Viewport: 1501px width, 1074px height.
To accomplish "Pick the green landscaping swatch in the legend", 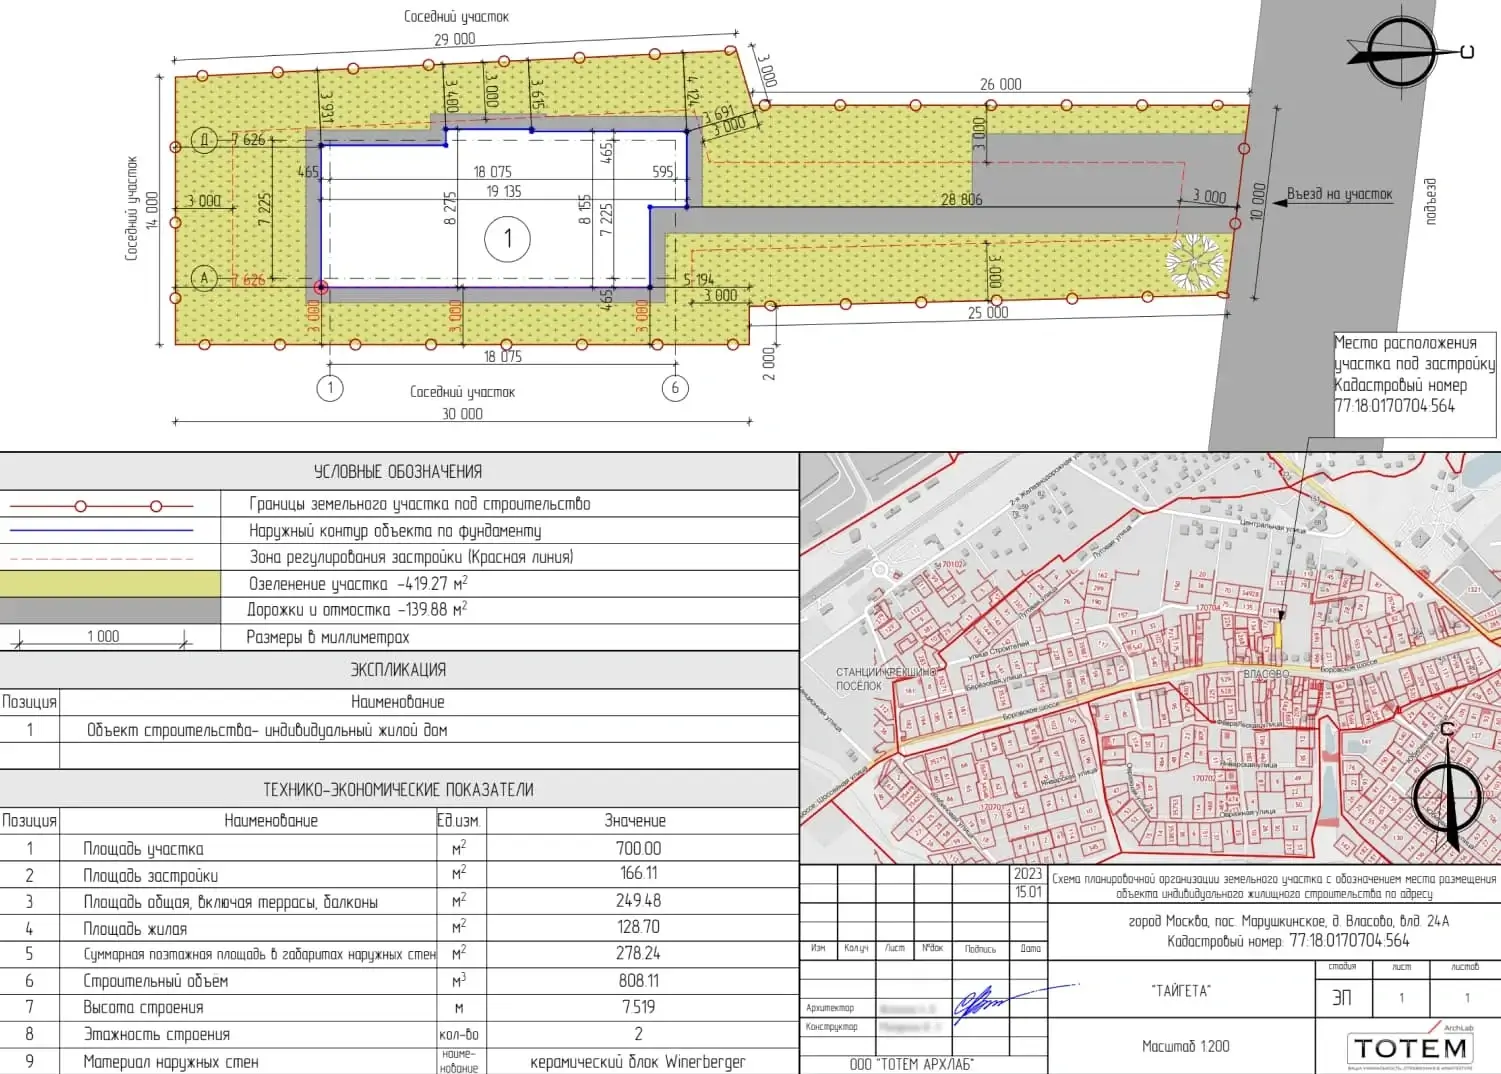I will pyautogui.click(x=110, y=584).
